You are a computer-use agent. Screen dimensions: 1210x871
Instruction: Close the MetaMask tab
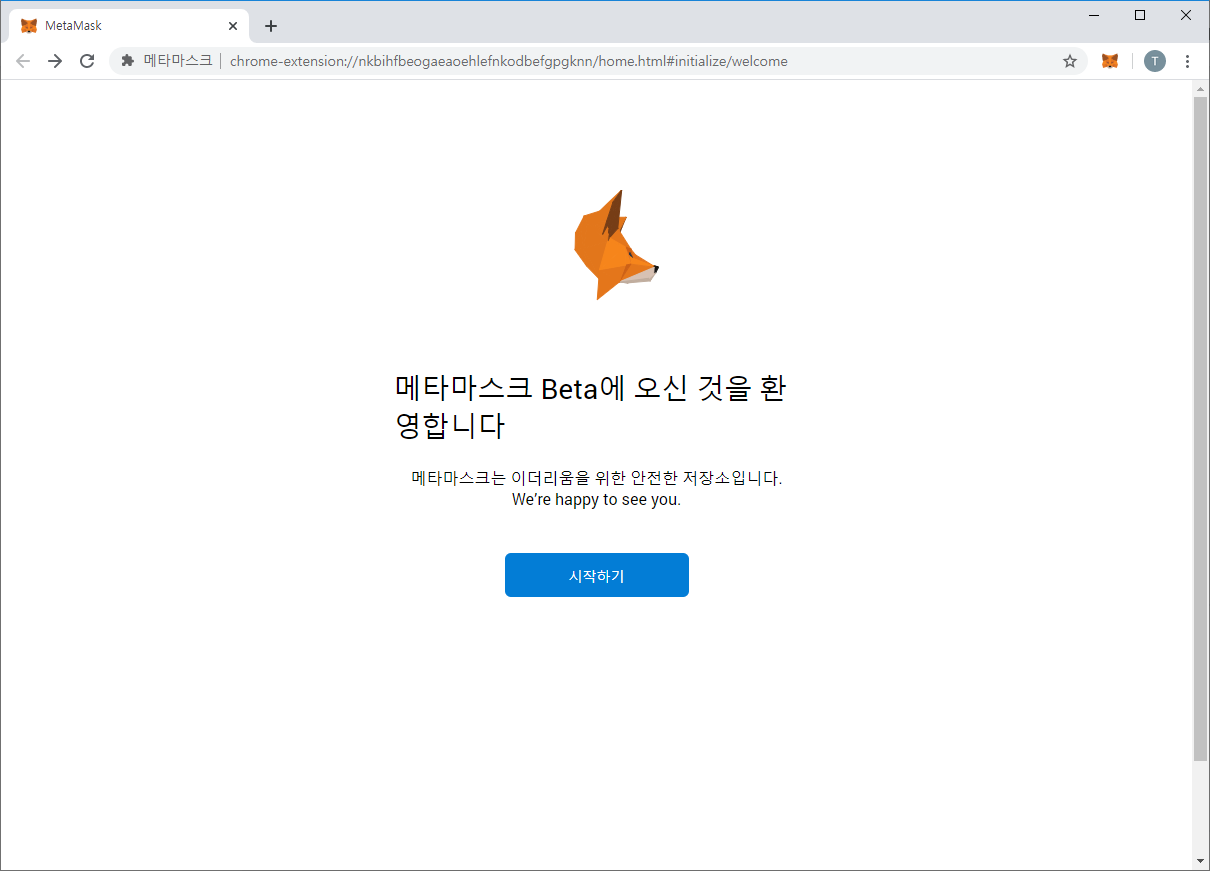click(x=233, y=26)
